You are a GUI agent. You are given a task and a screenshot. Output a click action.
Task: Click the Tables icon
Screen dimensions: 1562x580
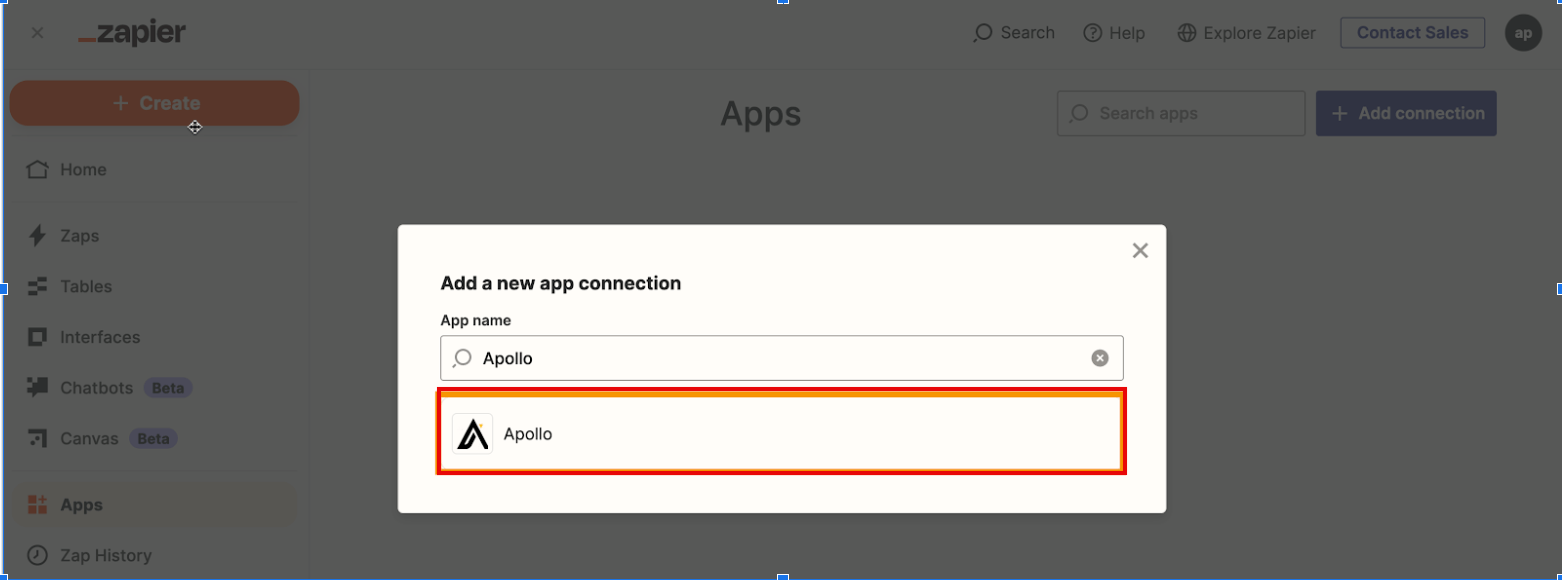[38, 287]
